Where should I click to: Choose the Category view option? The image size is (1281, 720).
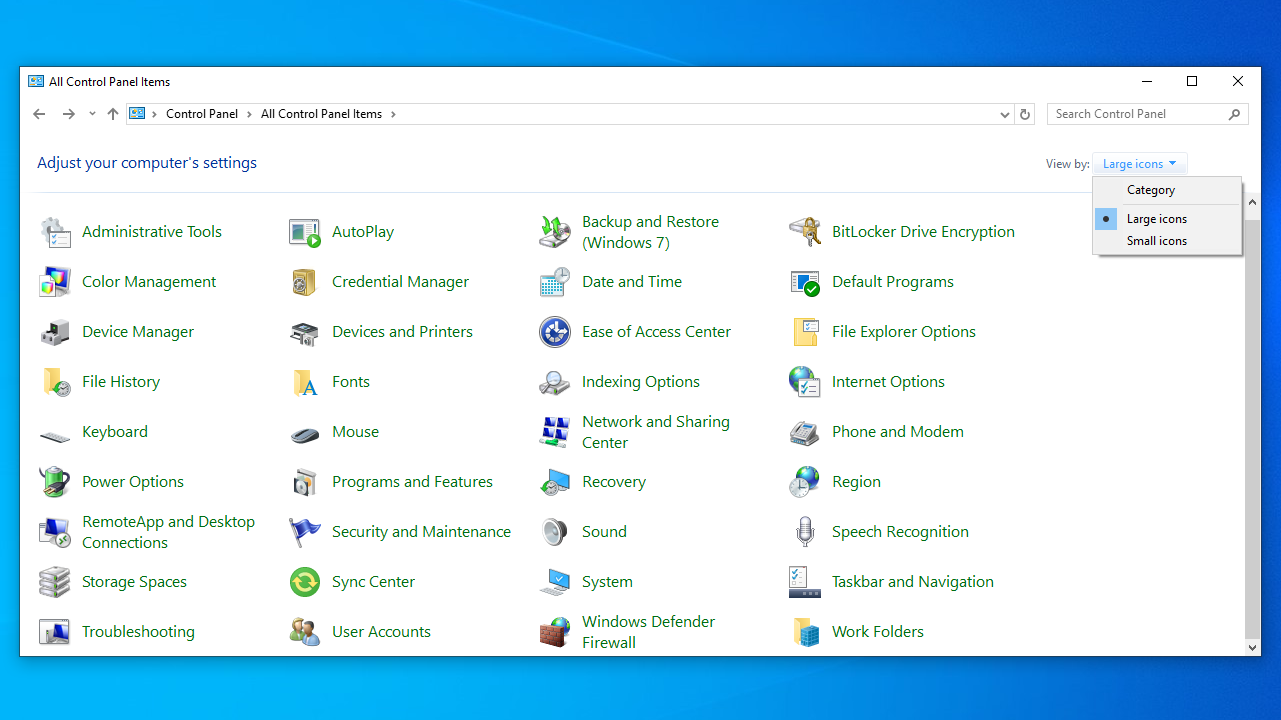pyautogui.click(x=1150, y=190)
